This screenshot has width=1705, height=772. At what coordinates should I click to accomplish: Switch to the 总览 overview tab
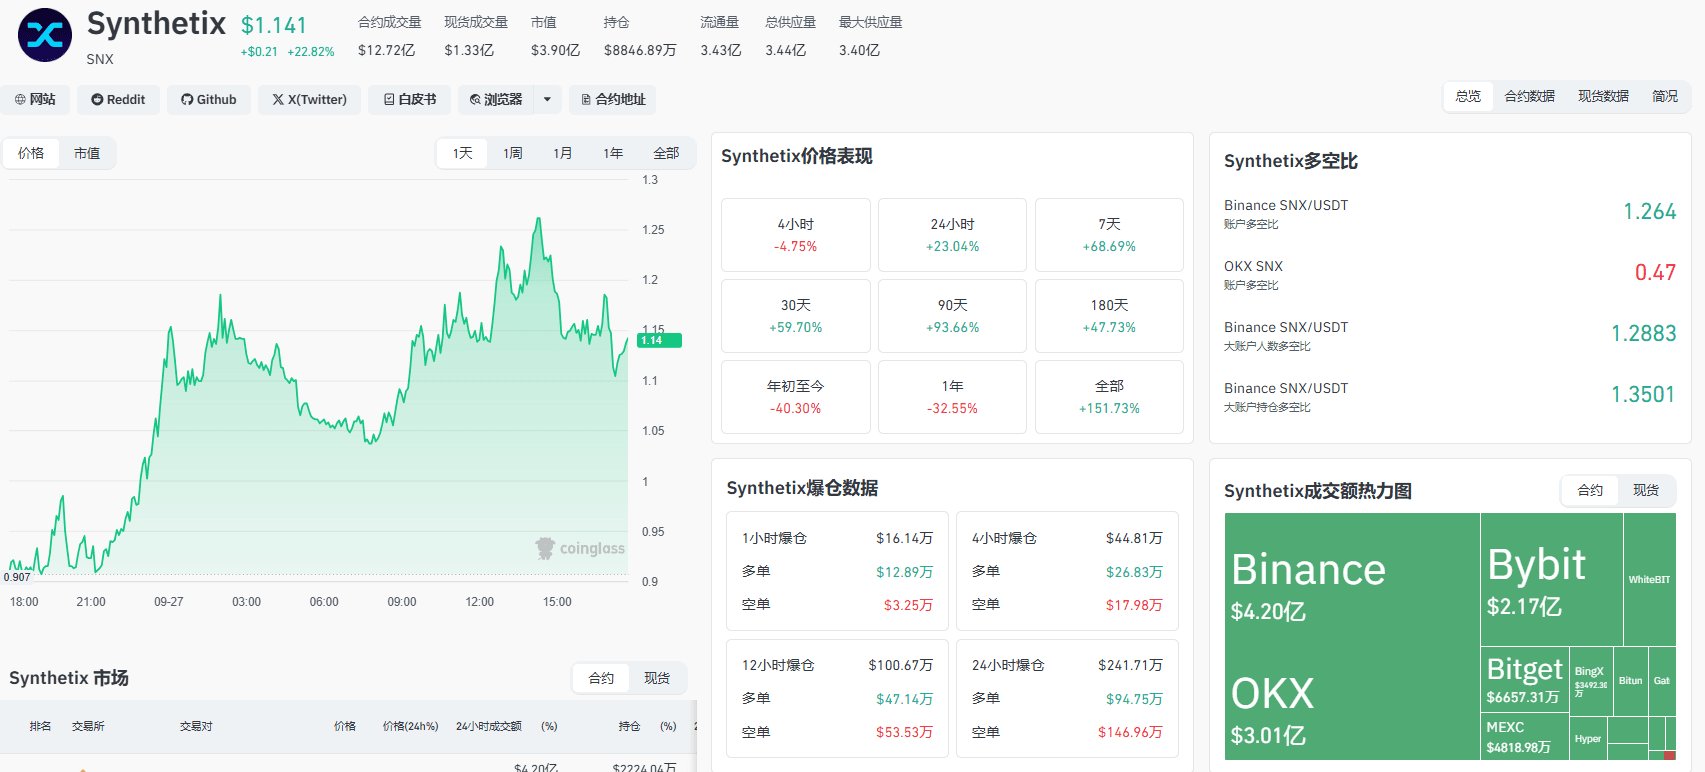1468,96
